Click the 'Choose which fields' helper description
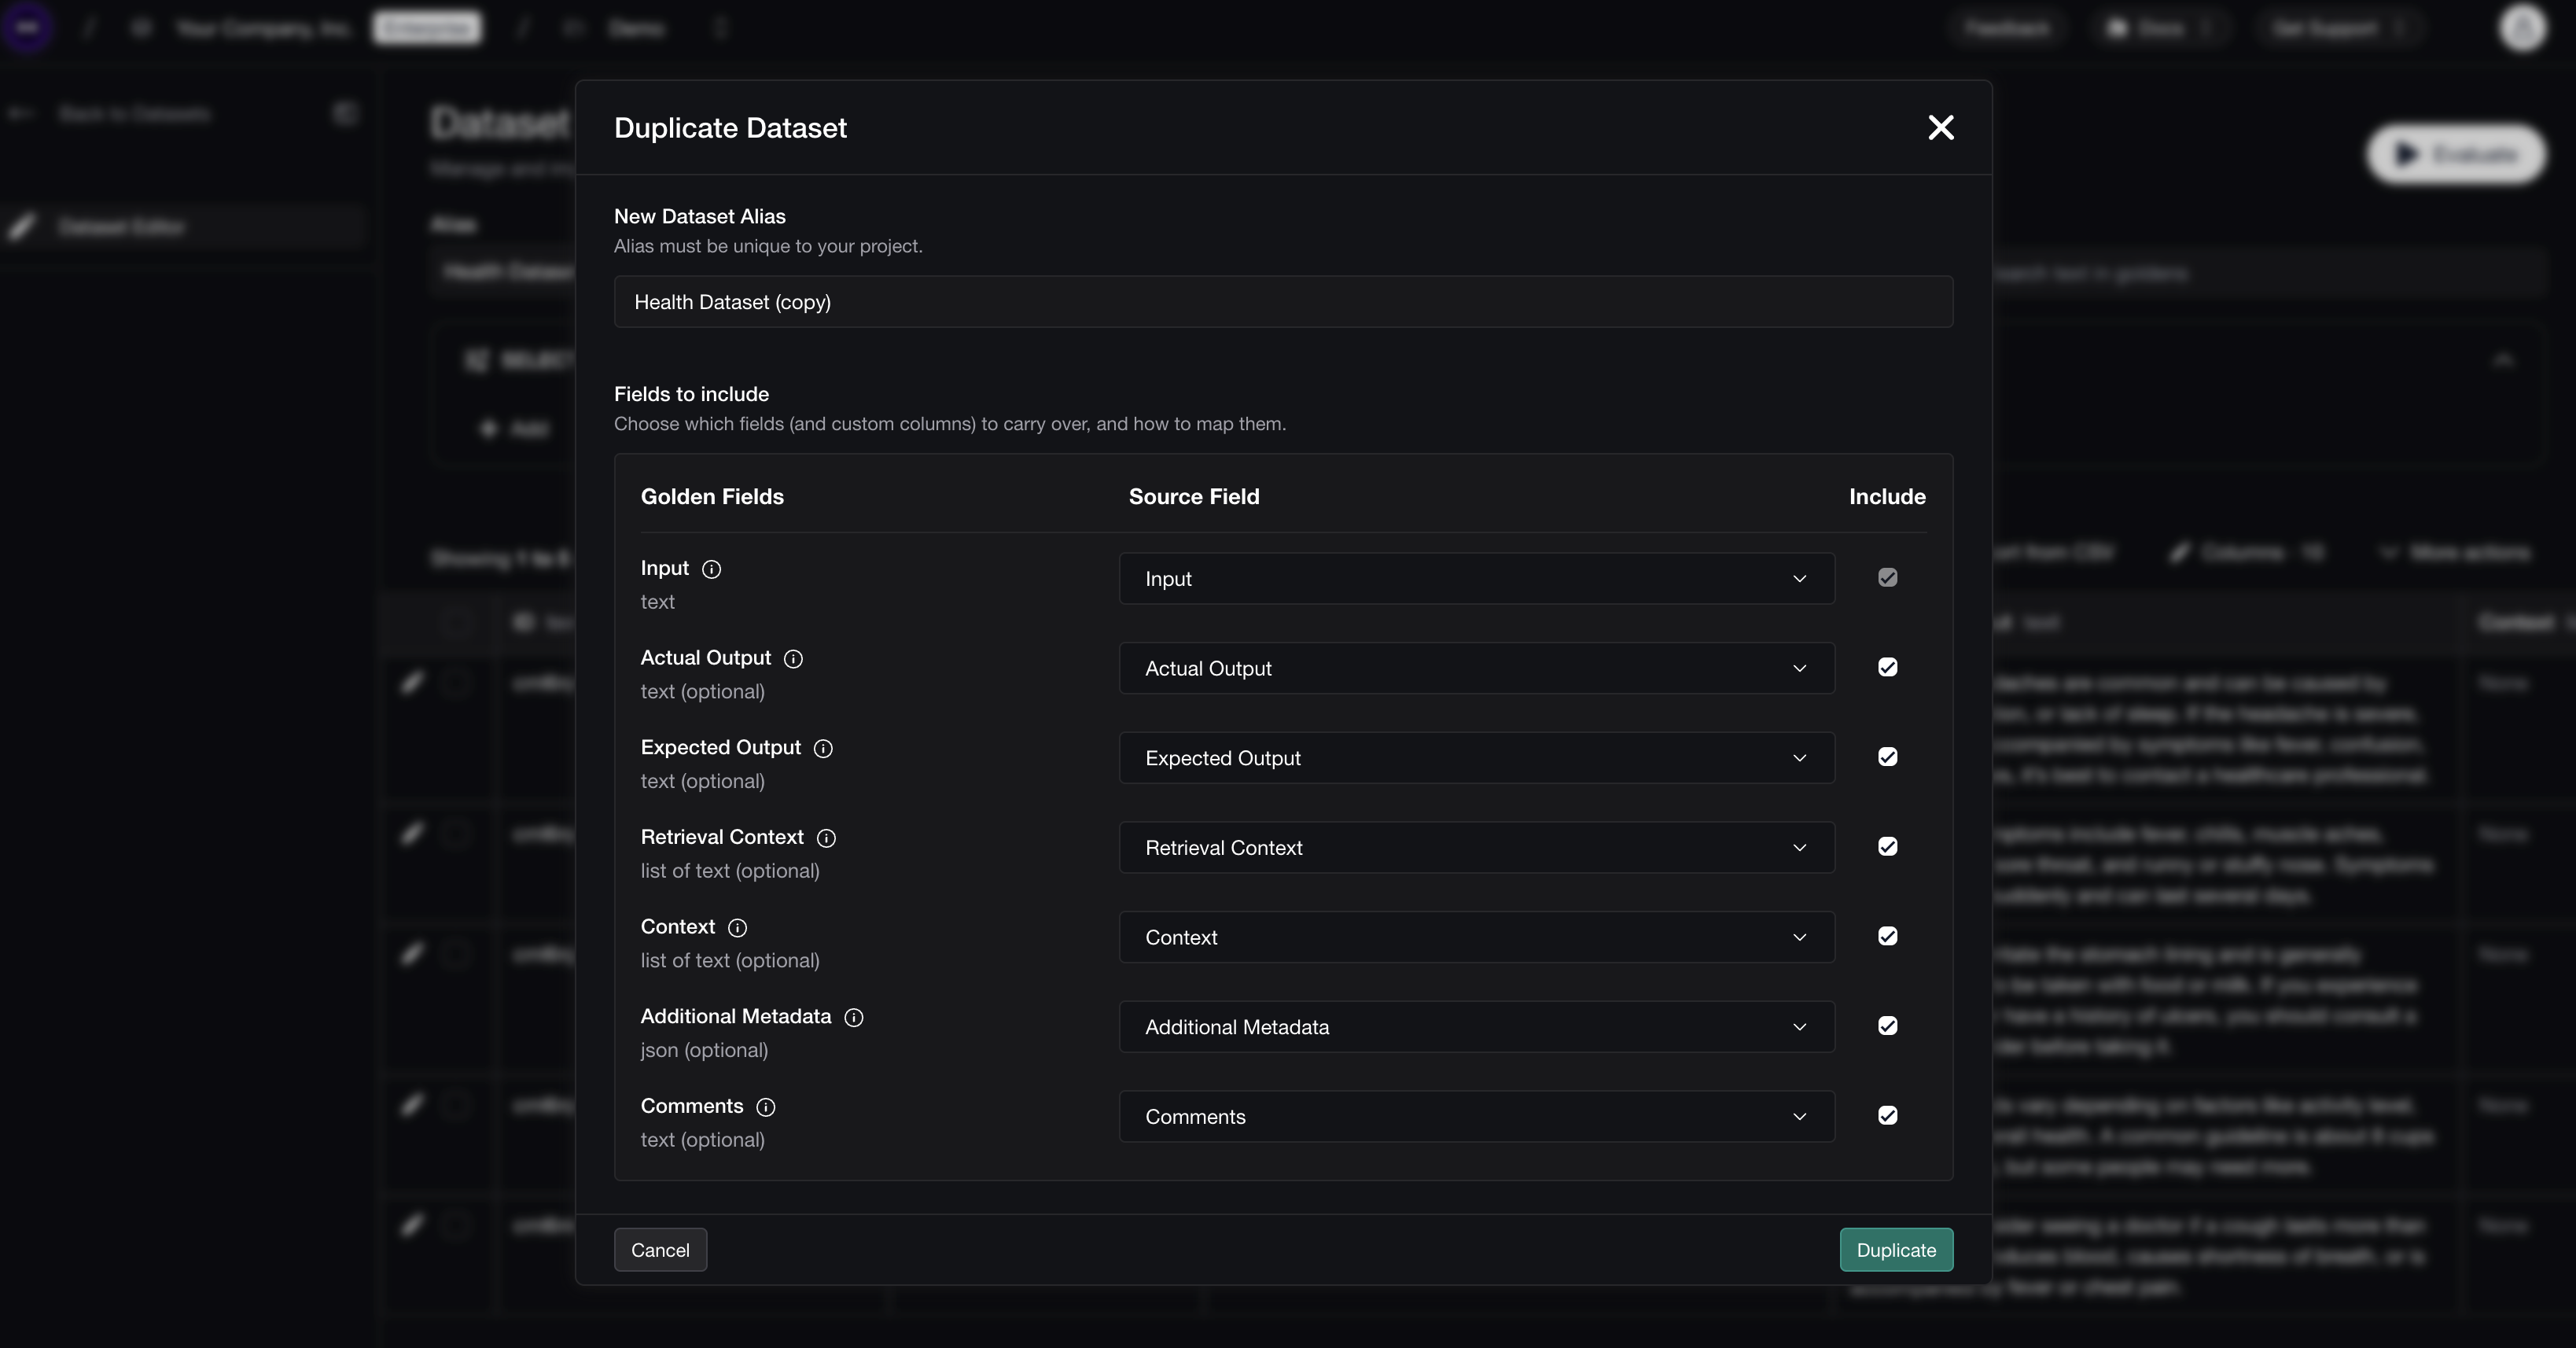Viewport: 2576px width, 1348px height. tap(950, 424)
